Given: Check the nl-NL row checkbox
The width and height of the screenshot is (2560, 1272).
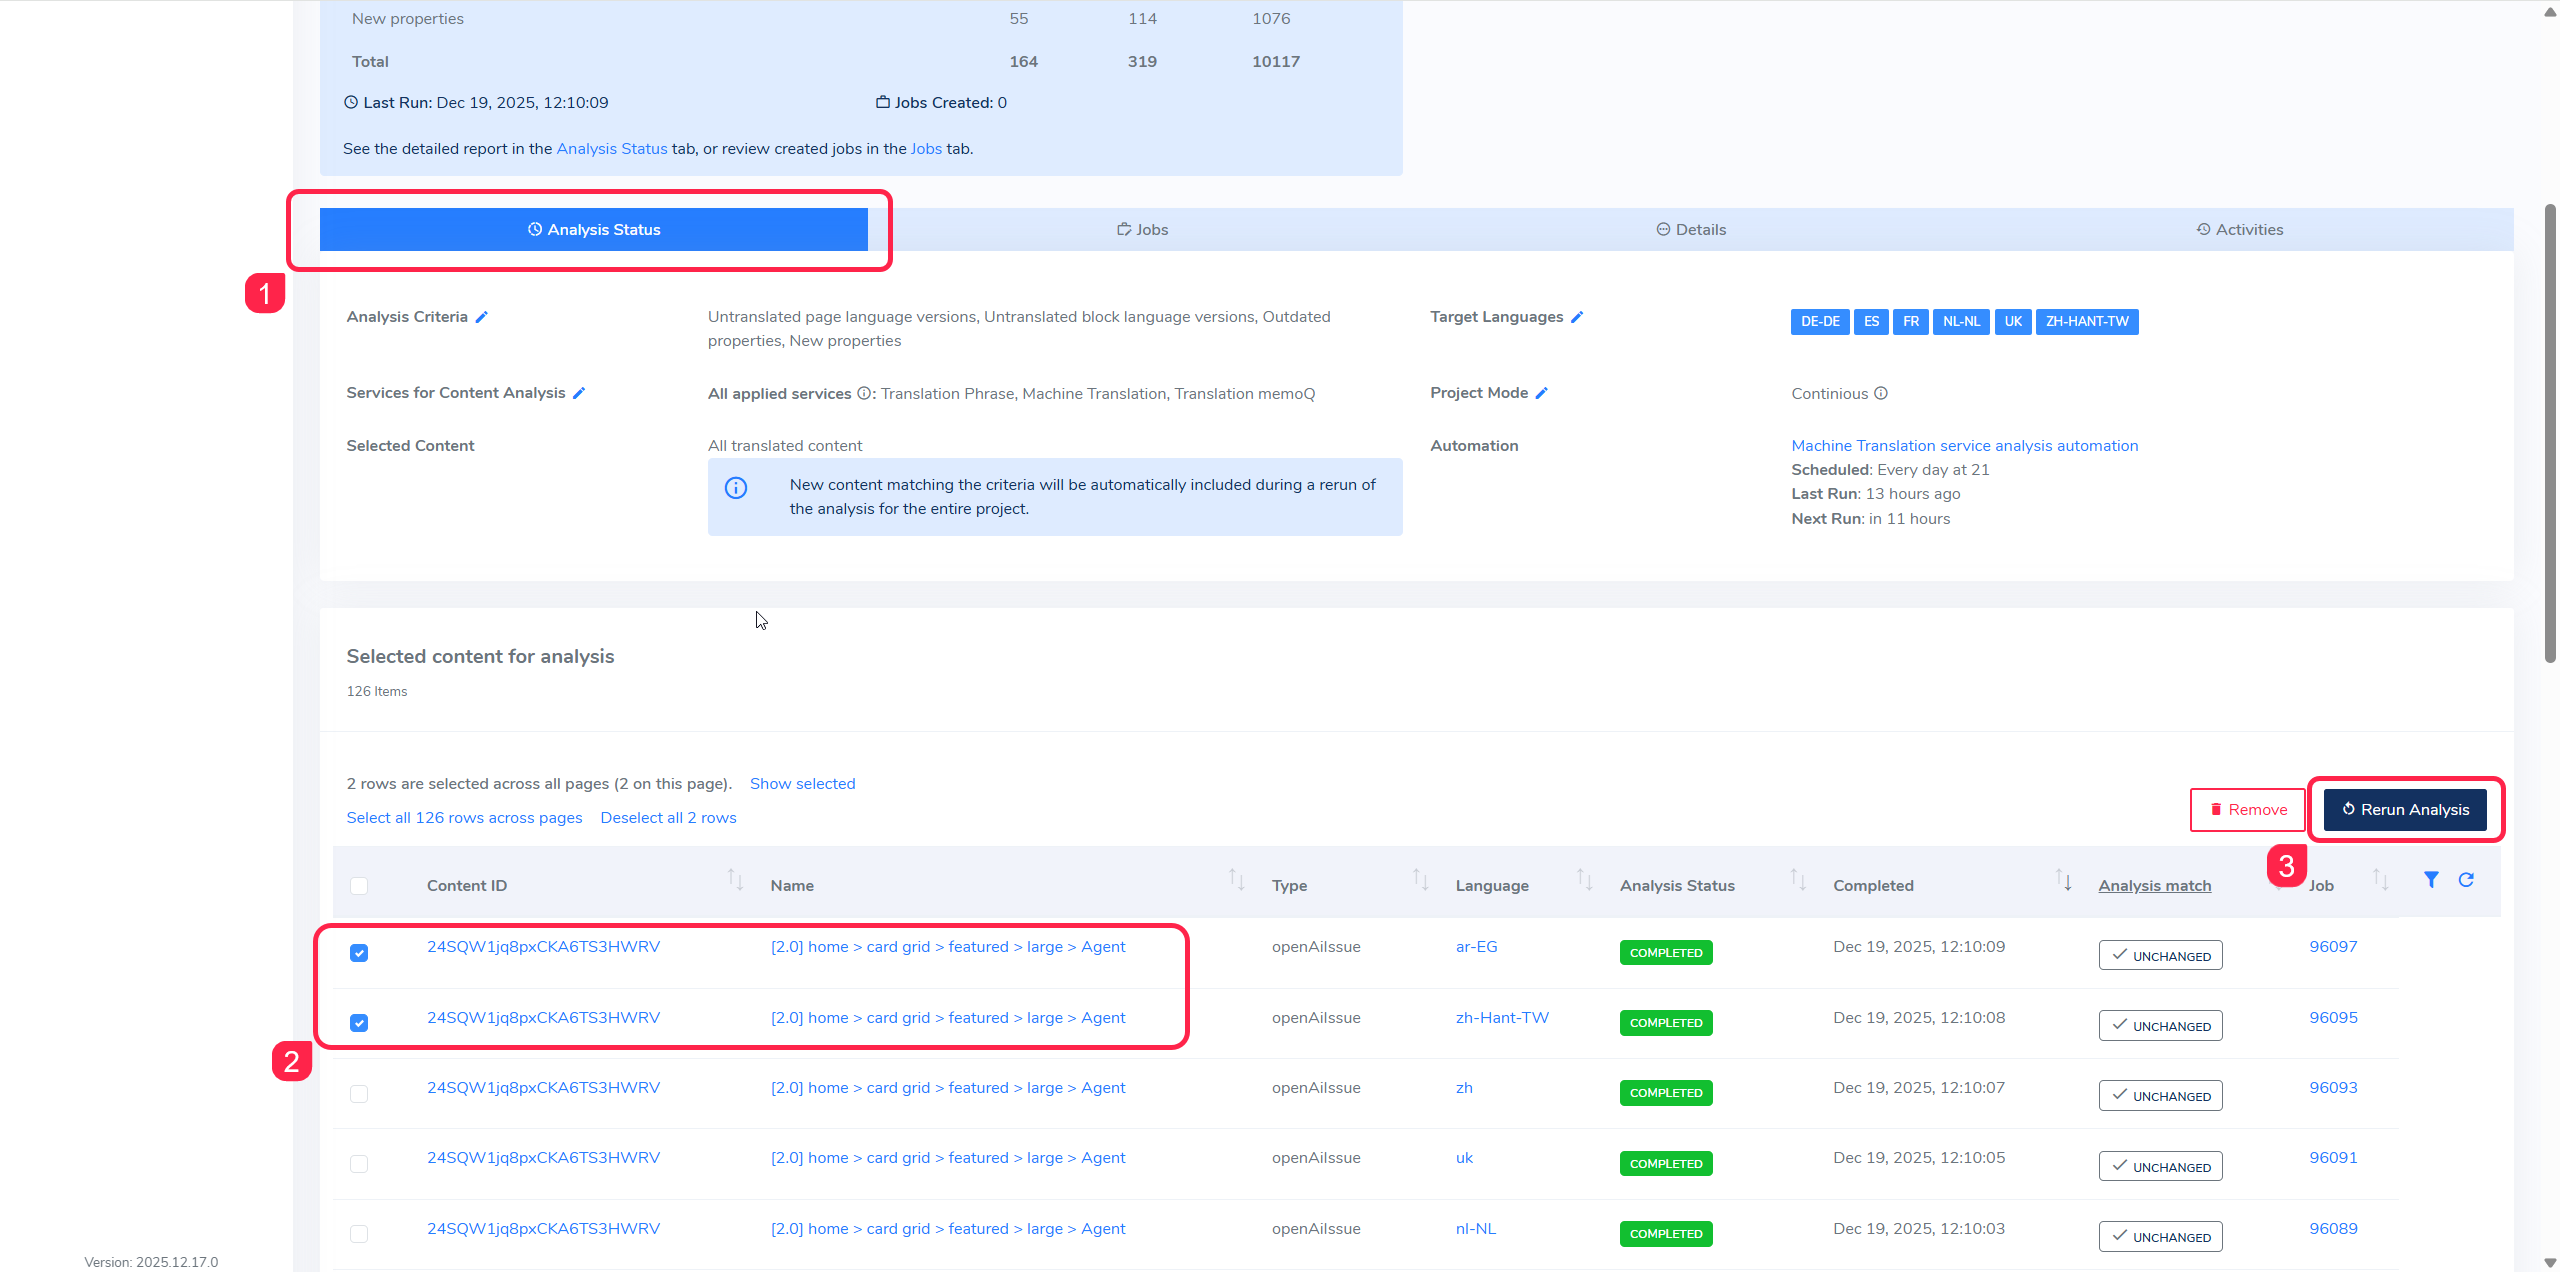Looking at the screenshot, I should click(359, 1234).
